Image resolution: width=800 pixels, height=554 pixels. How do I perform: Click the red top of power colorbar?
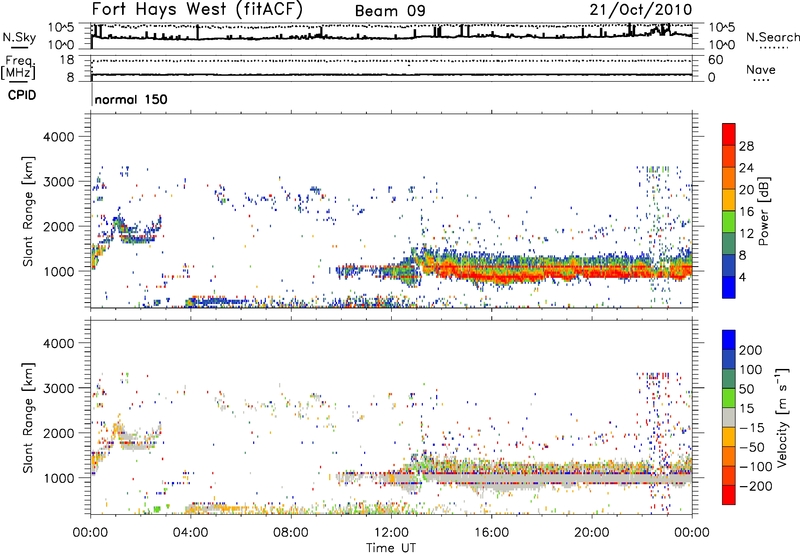[729, 134]
